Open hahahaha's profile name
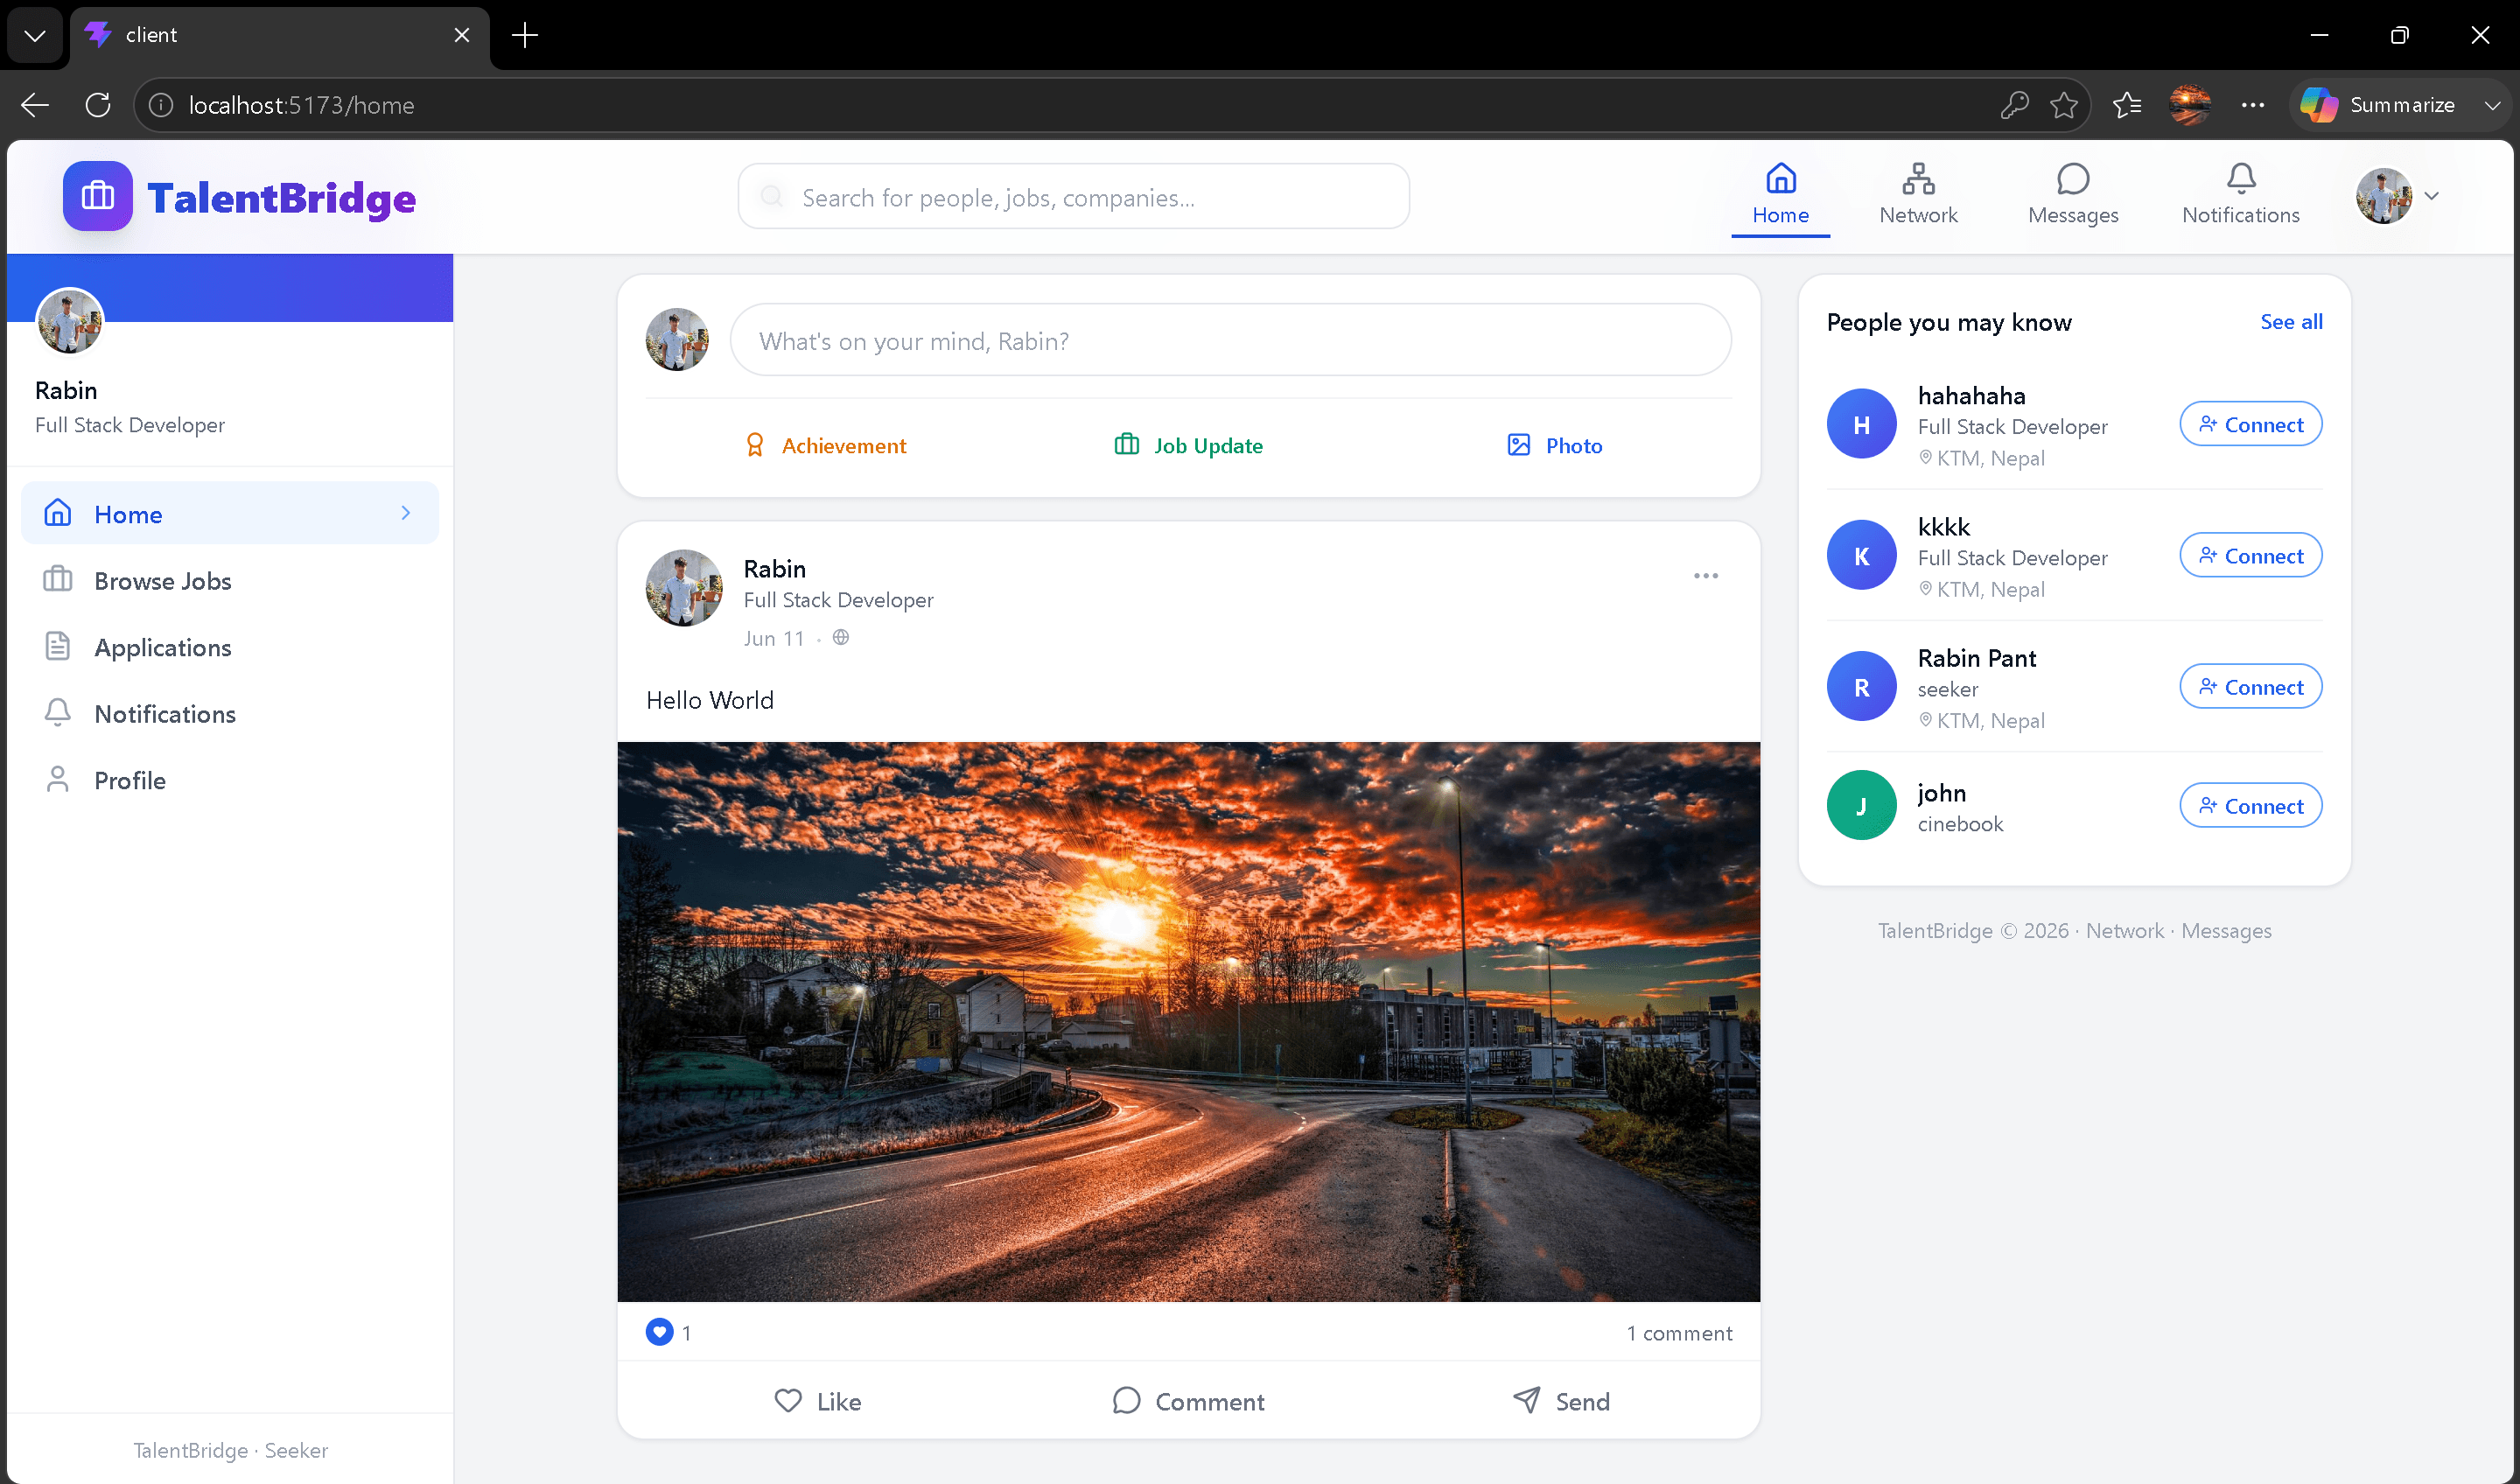The width and height of the screenshot is (2520, 1484). tap(1971, 396)
